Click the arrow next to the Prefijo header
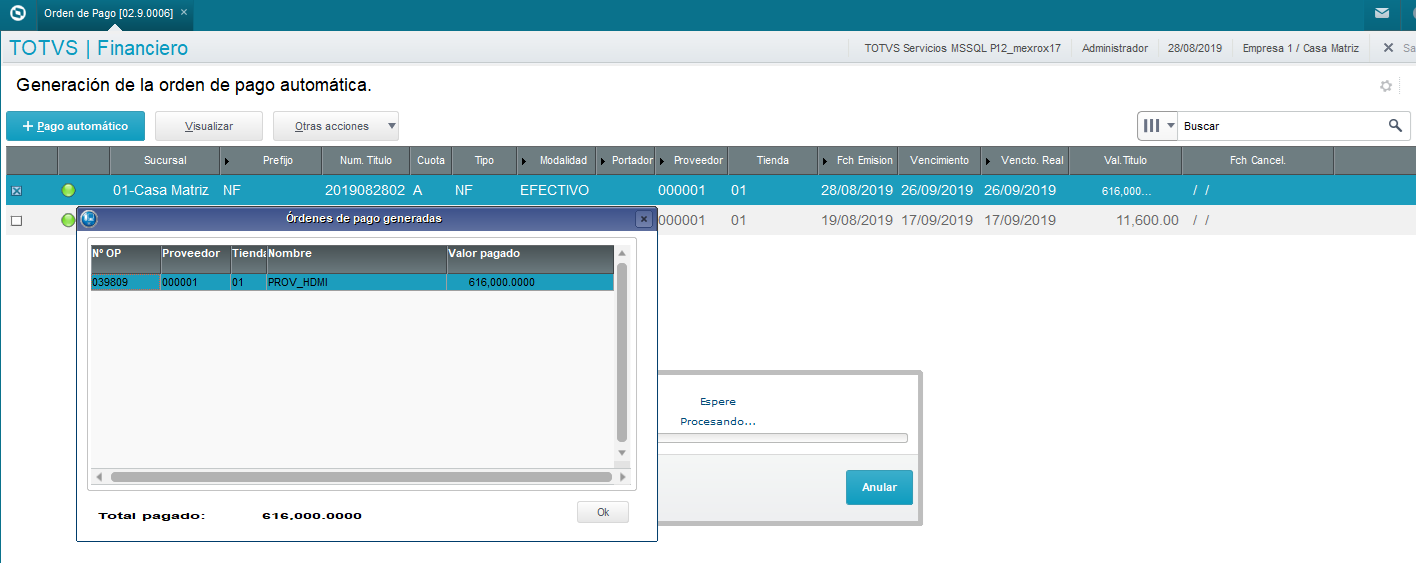The image size is (1416, 563). click(226, 161)
